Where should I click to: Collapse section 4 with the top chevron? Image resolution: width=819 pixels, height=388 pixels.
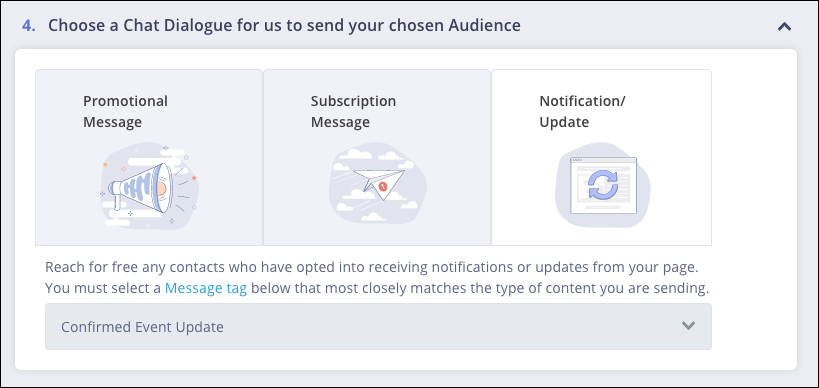point(784,26)
